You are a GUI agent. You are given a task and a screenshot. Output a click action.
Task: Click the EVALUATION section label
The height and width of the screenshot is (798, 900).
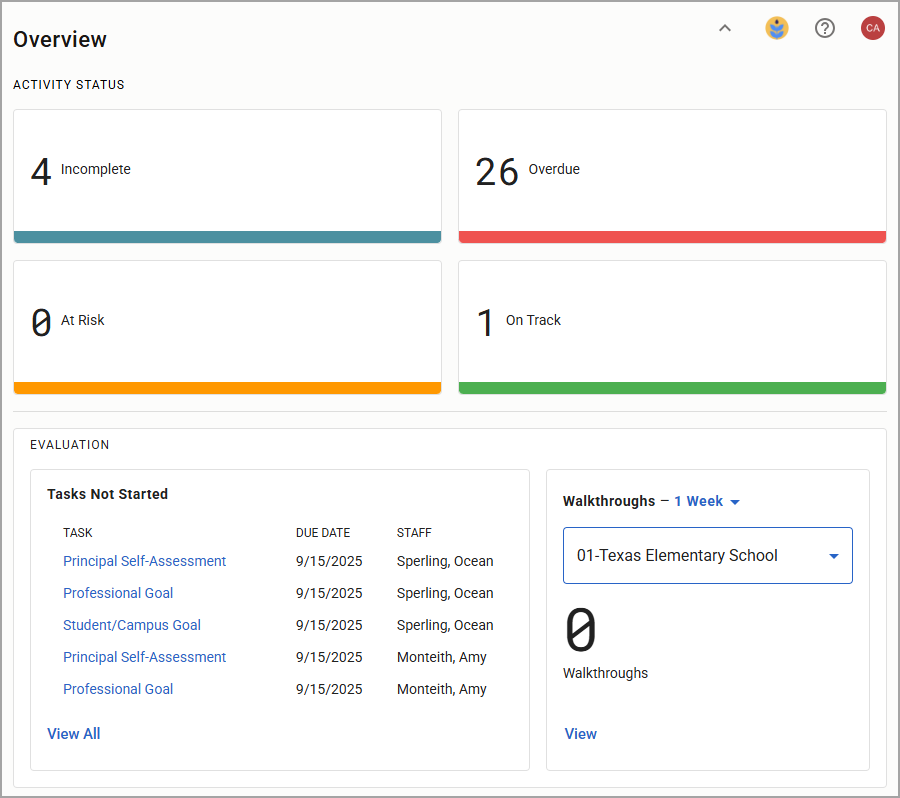[x=69, y=445]
